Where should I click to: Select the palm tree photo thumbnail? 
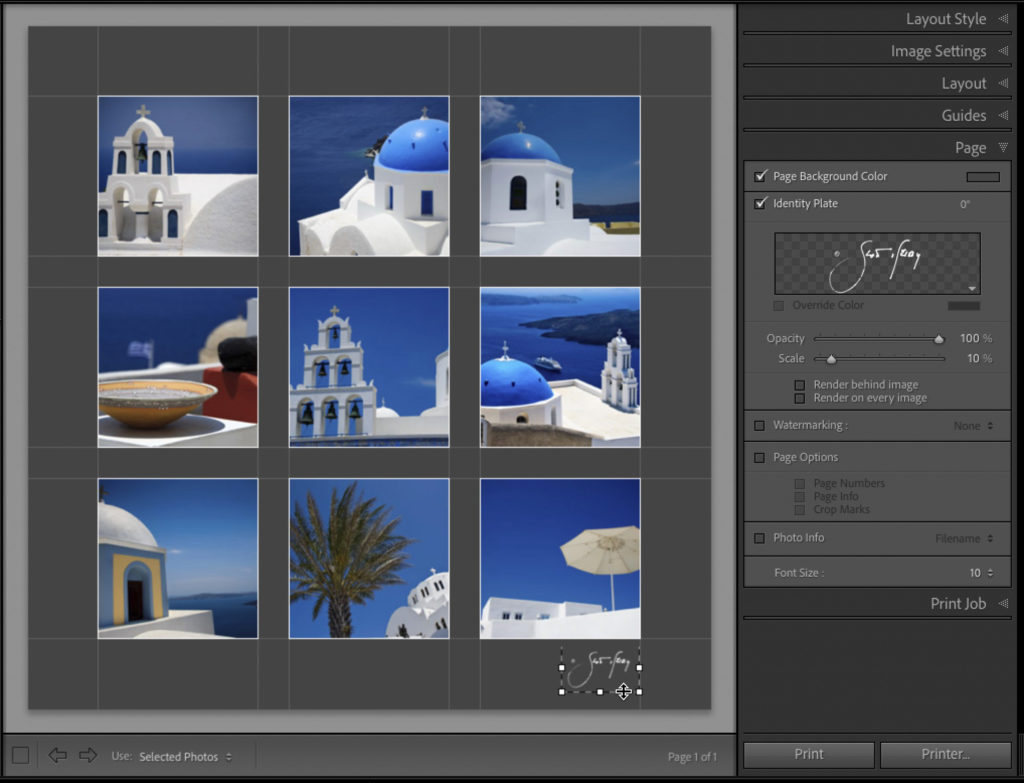(369, 558)
